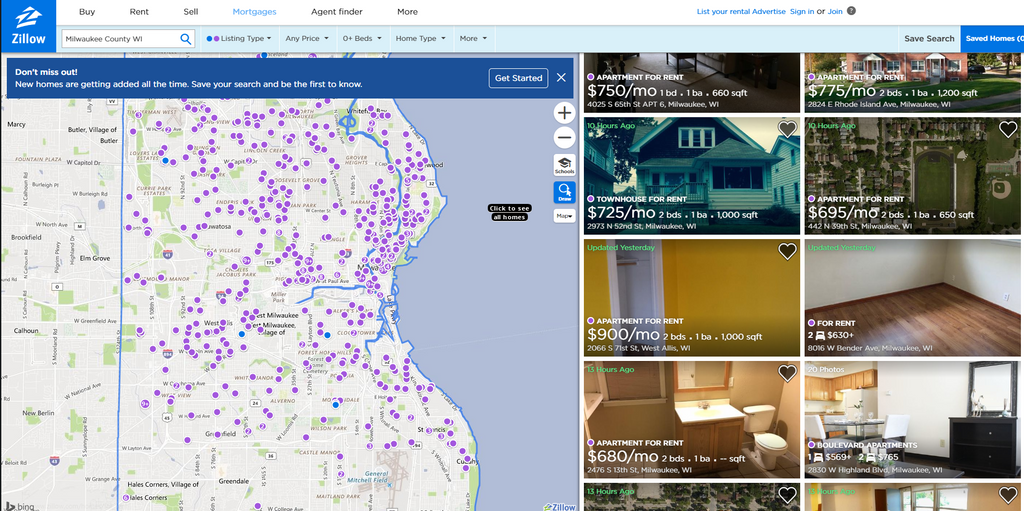The width and height of the screenshot is (1024, 511).
Task: Click the Advertise link
Action: pyautogui.click(x=769, y=12)
